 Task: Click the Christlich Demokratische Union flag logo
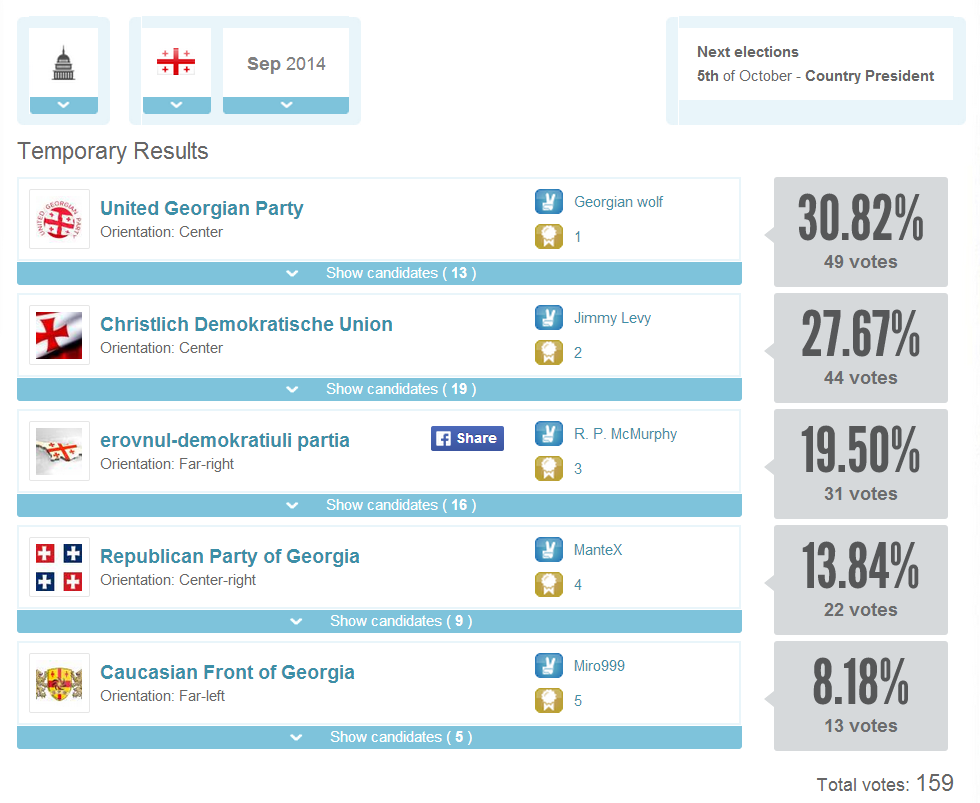[x=59, y=336]
